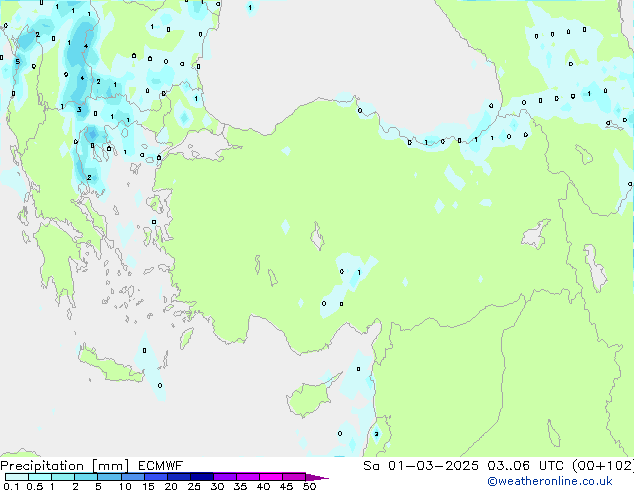Image resolution: width=634 pixels, height=490 pixels.
Task: Click the 5–10 mm legend swatch
Action: (109, 477)
